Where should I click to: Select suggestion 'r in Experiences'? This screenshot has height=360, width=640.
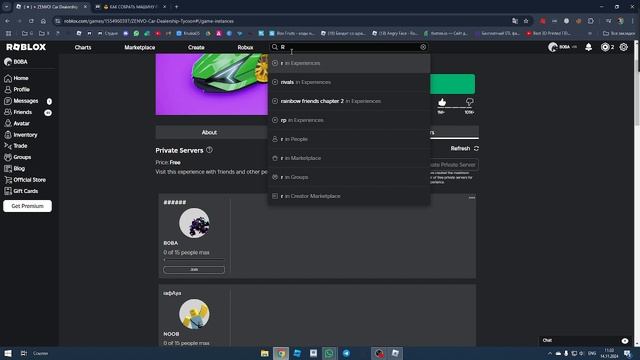tap(349, 63)
